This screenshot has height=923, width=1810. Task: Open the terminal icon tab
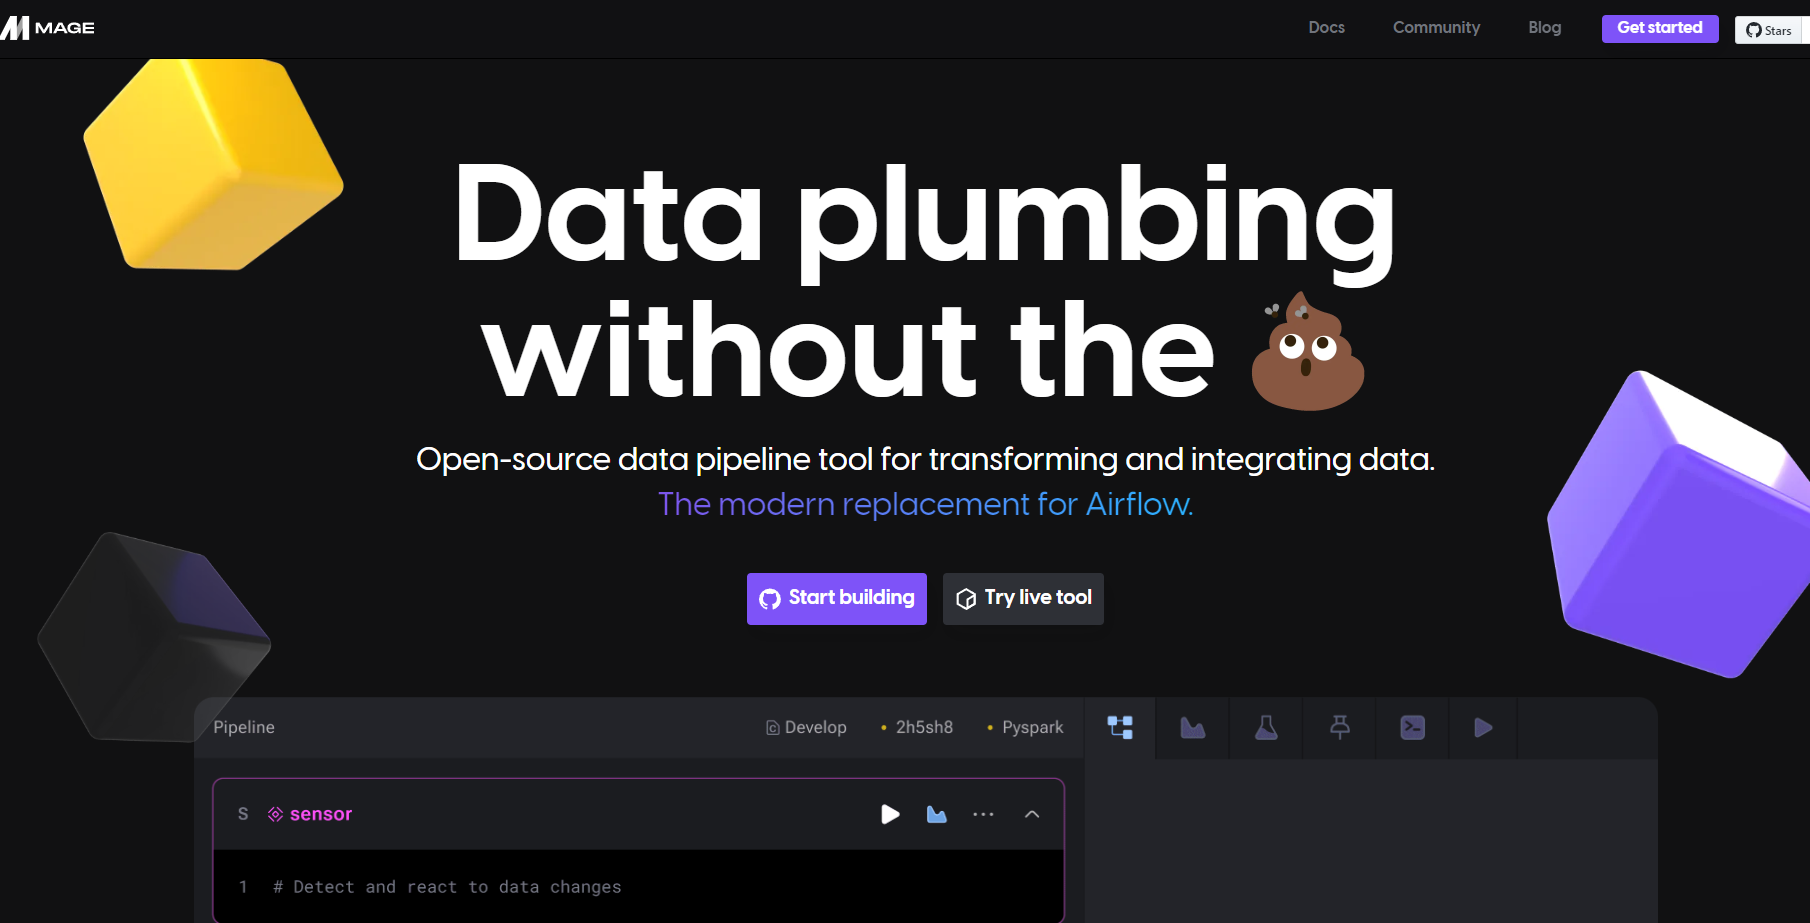1412,727
